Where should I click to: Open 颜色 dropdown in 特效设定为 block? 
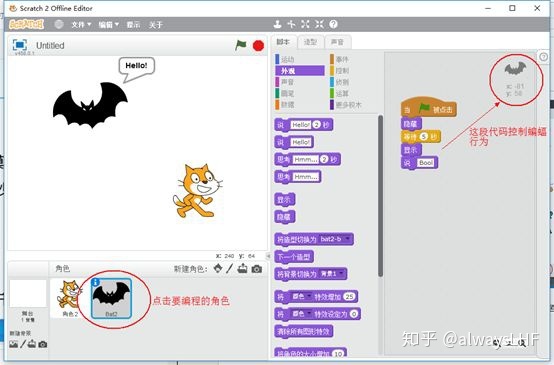(301, 313)
